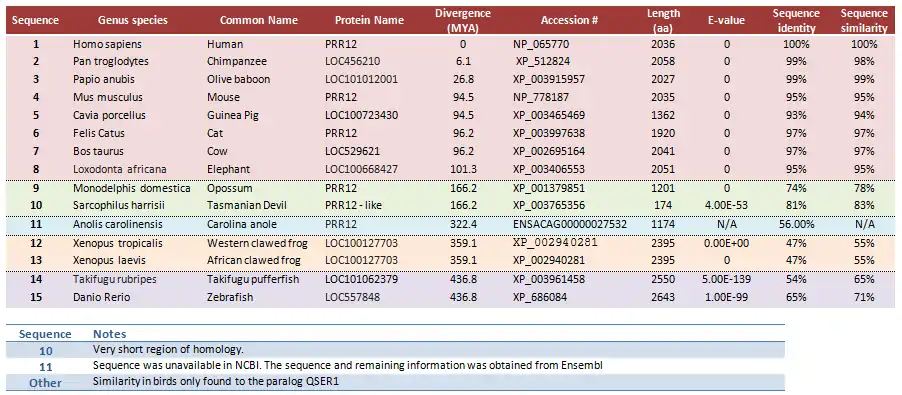Select the note about paralog QSER1
Screen dimensions: 902x395
pos(216,382)
